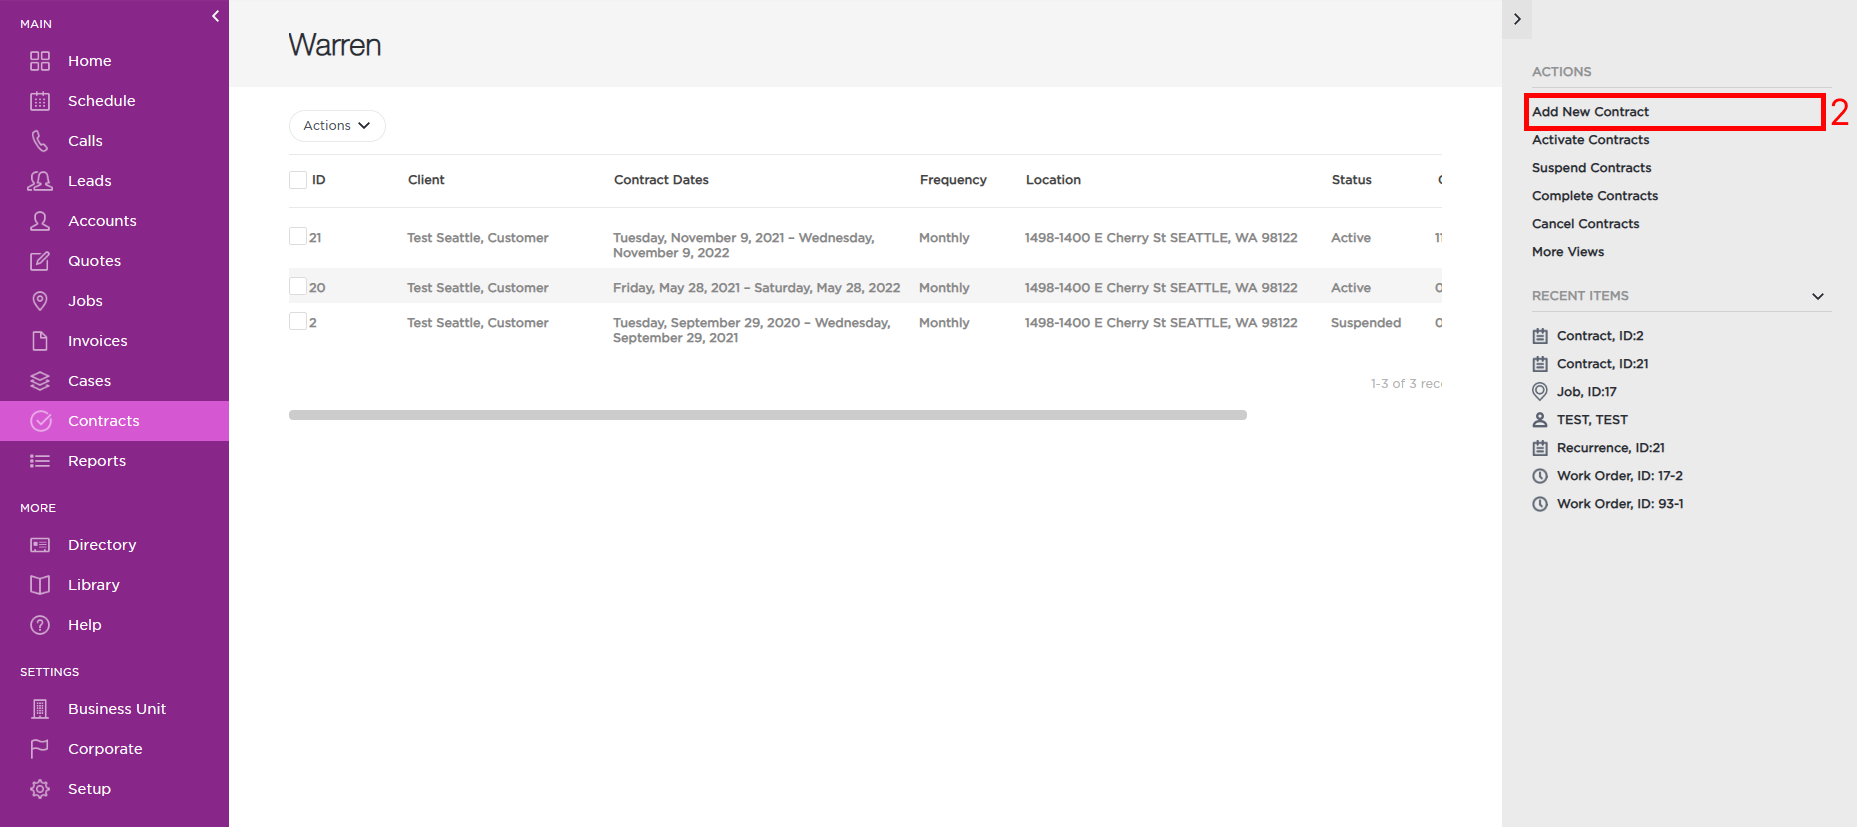Click clock icon beside Work Order 17-2
The height and width of the screenshot is (827, 1857).
(x=1540, y=476)
